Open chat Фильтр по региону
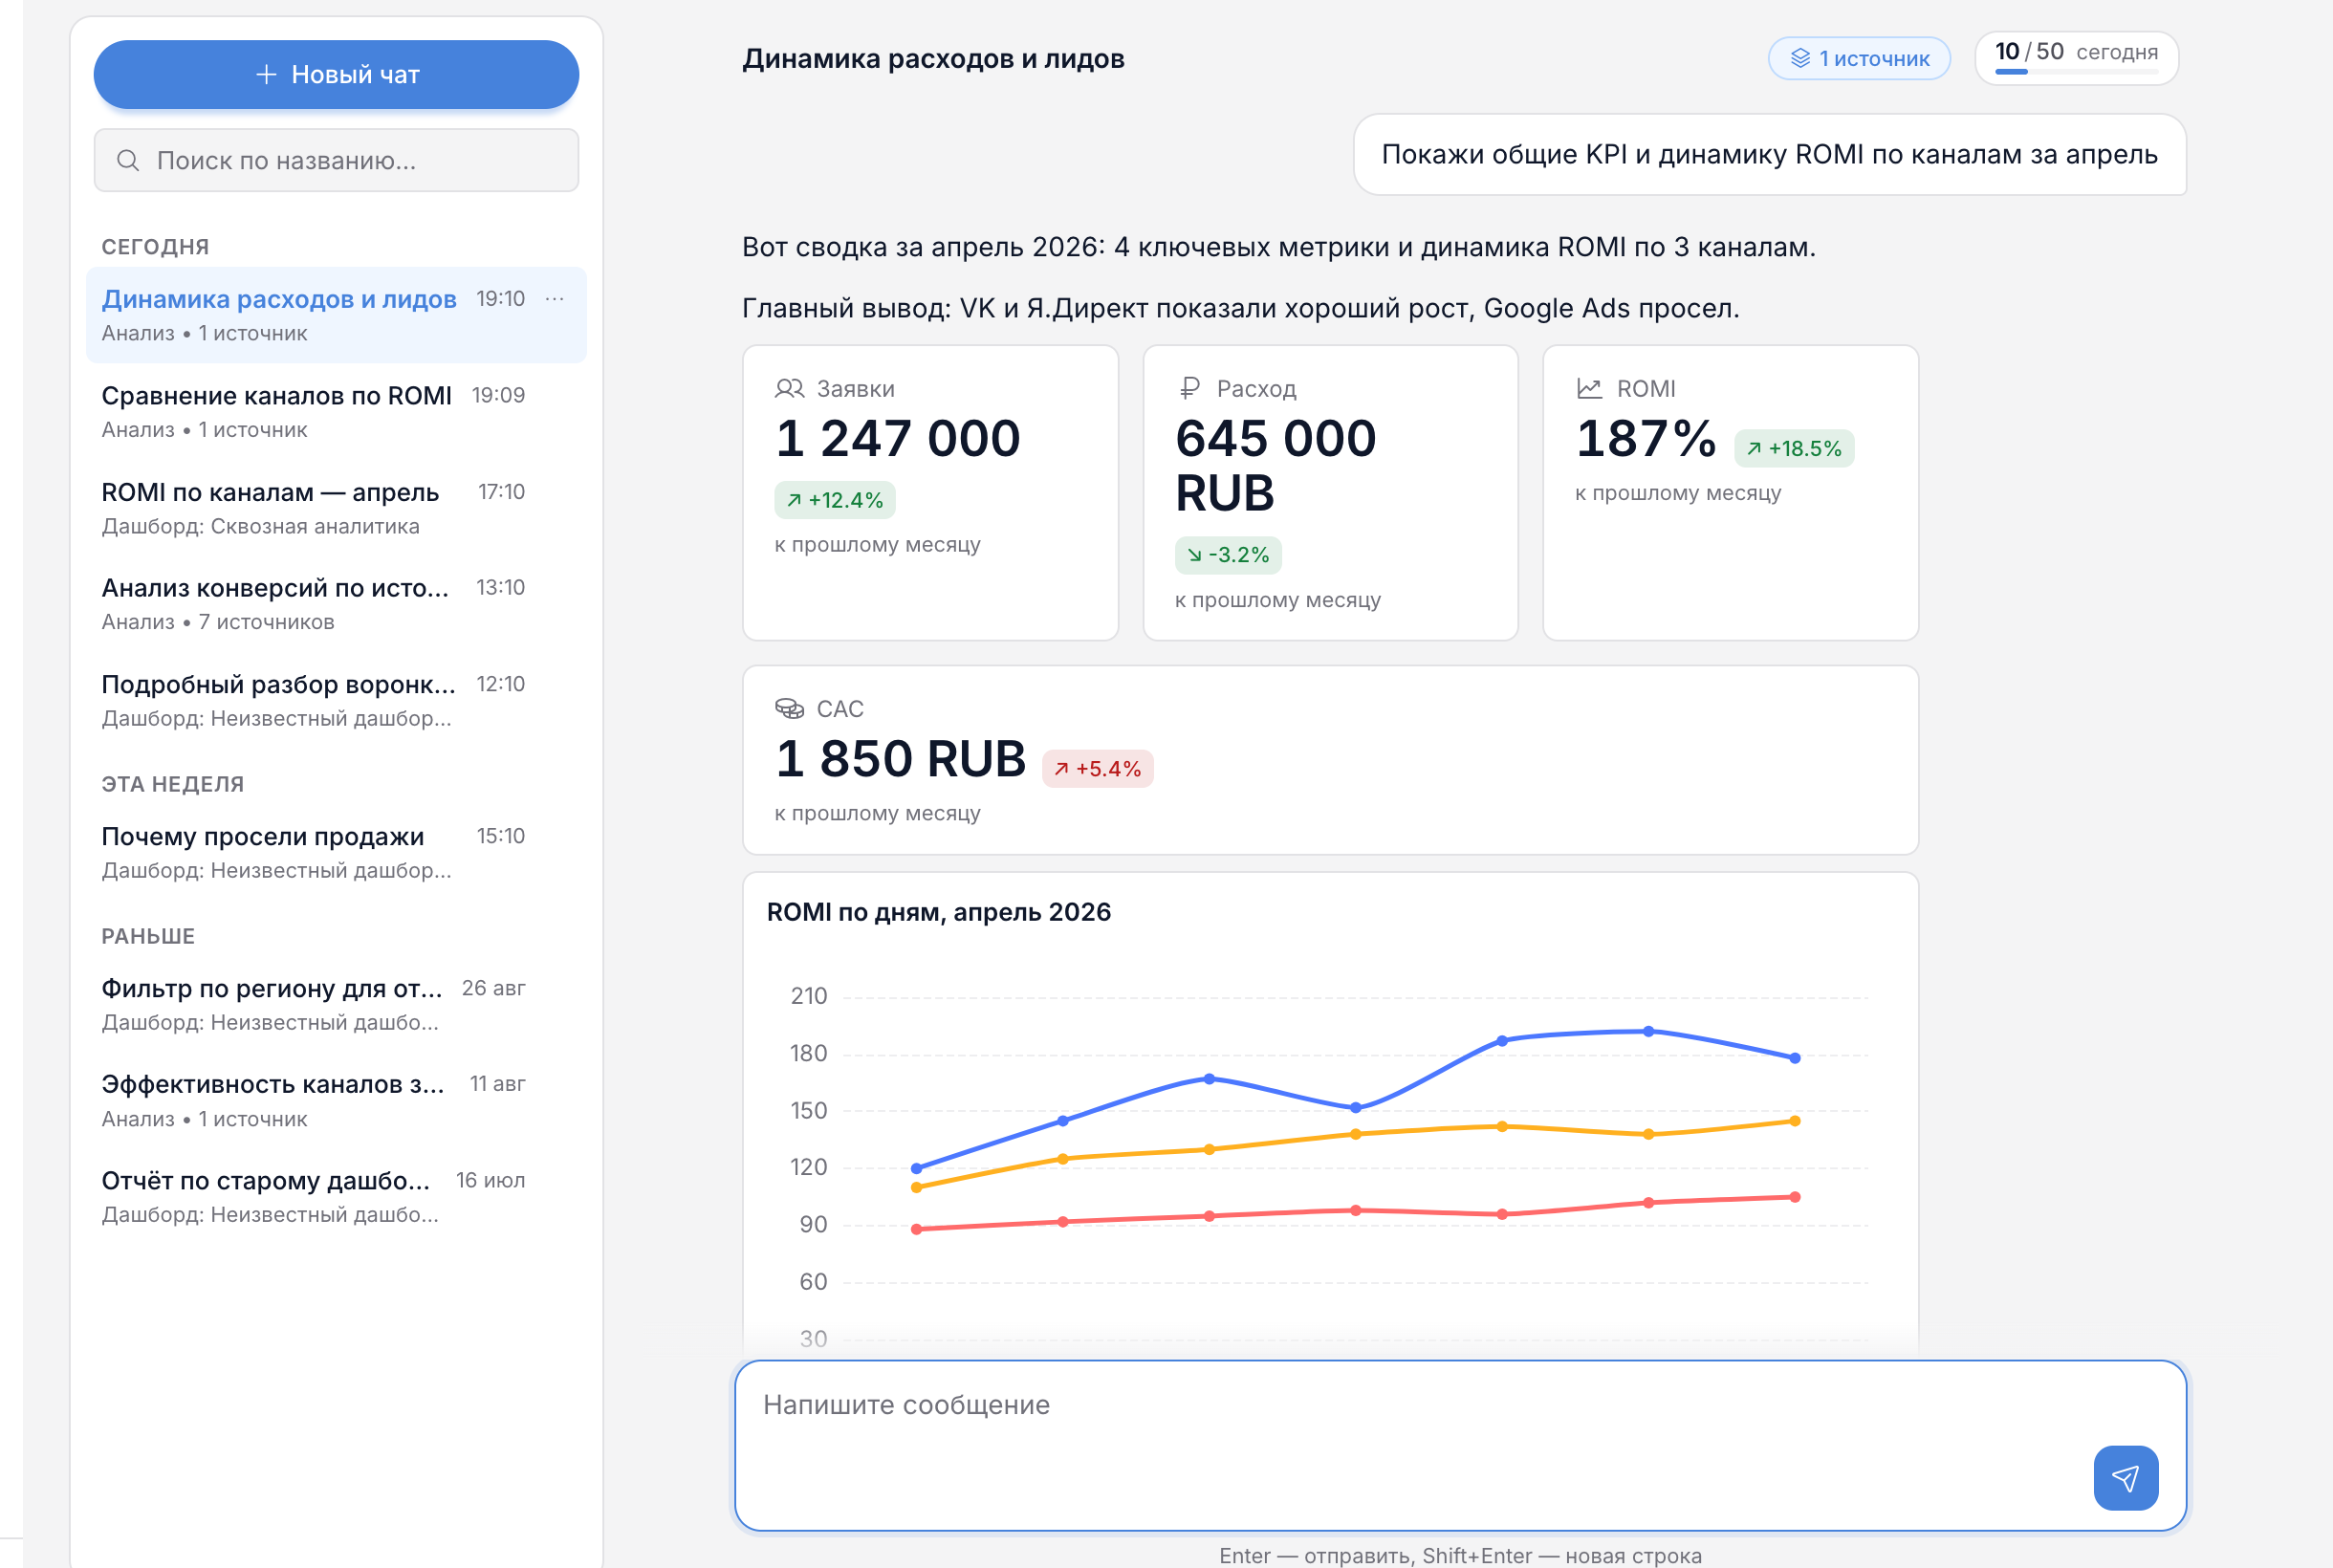This screenshot has height=1568, width=2333. pos(336,1004)
